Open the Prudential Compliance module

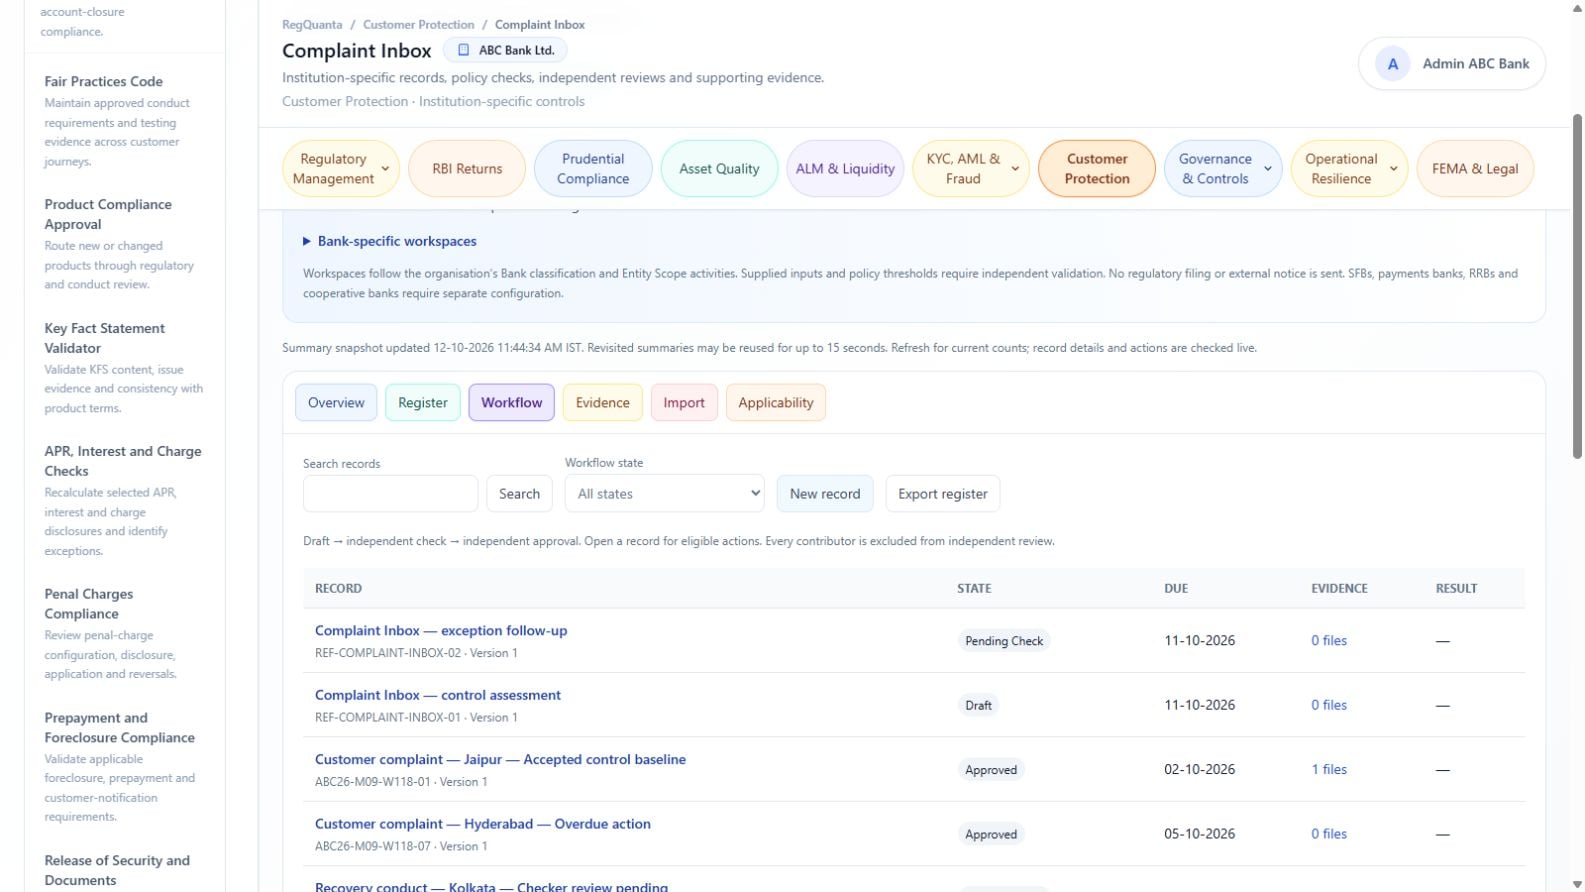point(593,169)
